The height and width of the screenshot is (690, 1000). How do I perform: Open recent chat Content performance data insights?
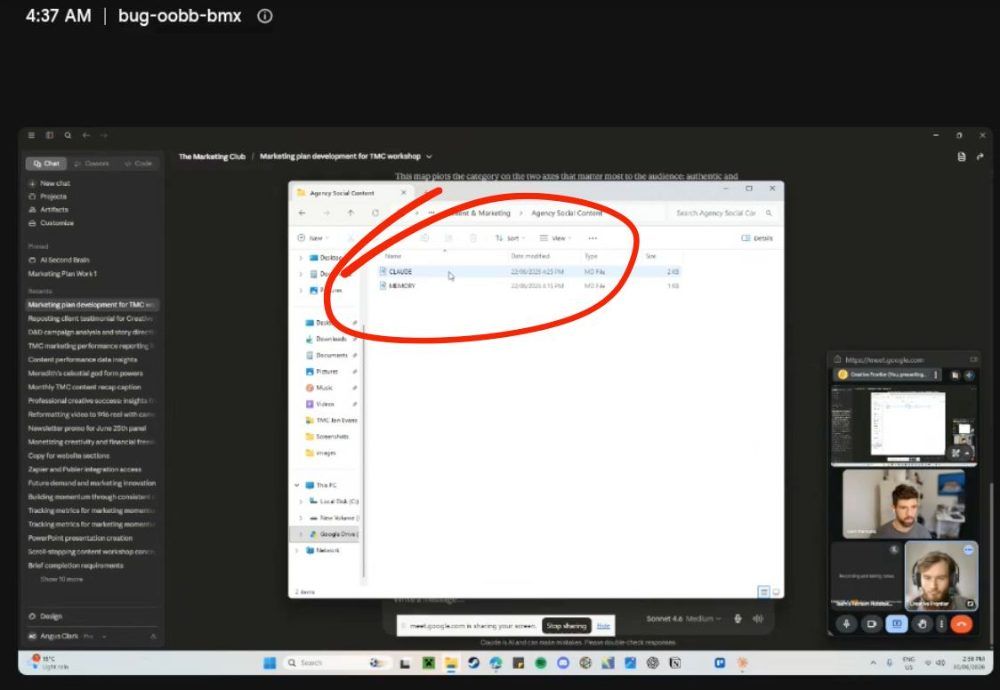82,360
